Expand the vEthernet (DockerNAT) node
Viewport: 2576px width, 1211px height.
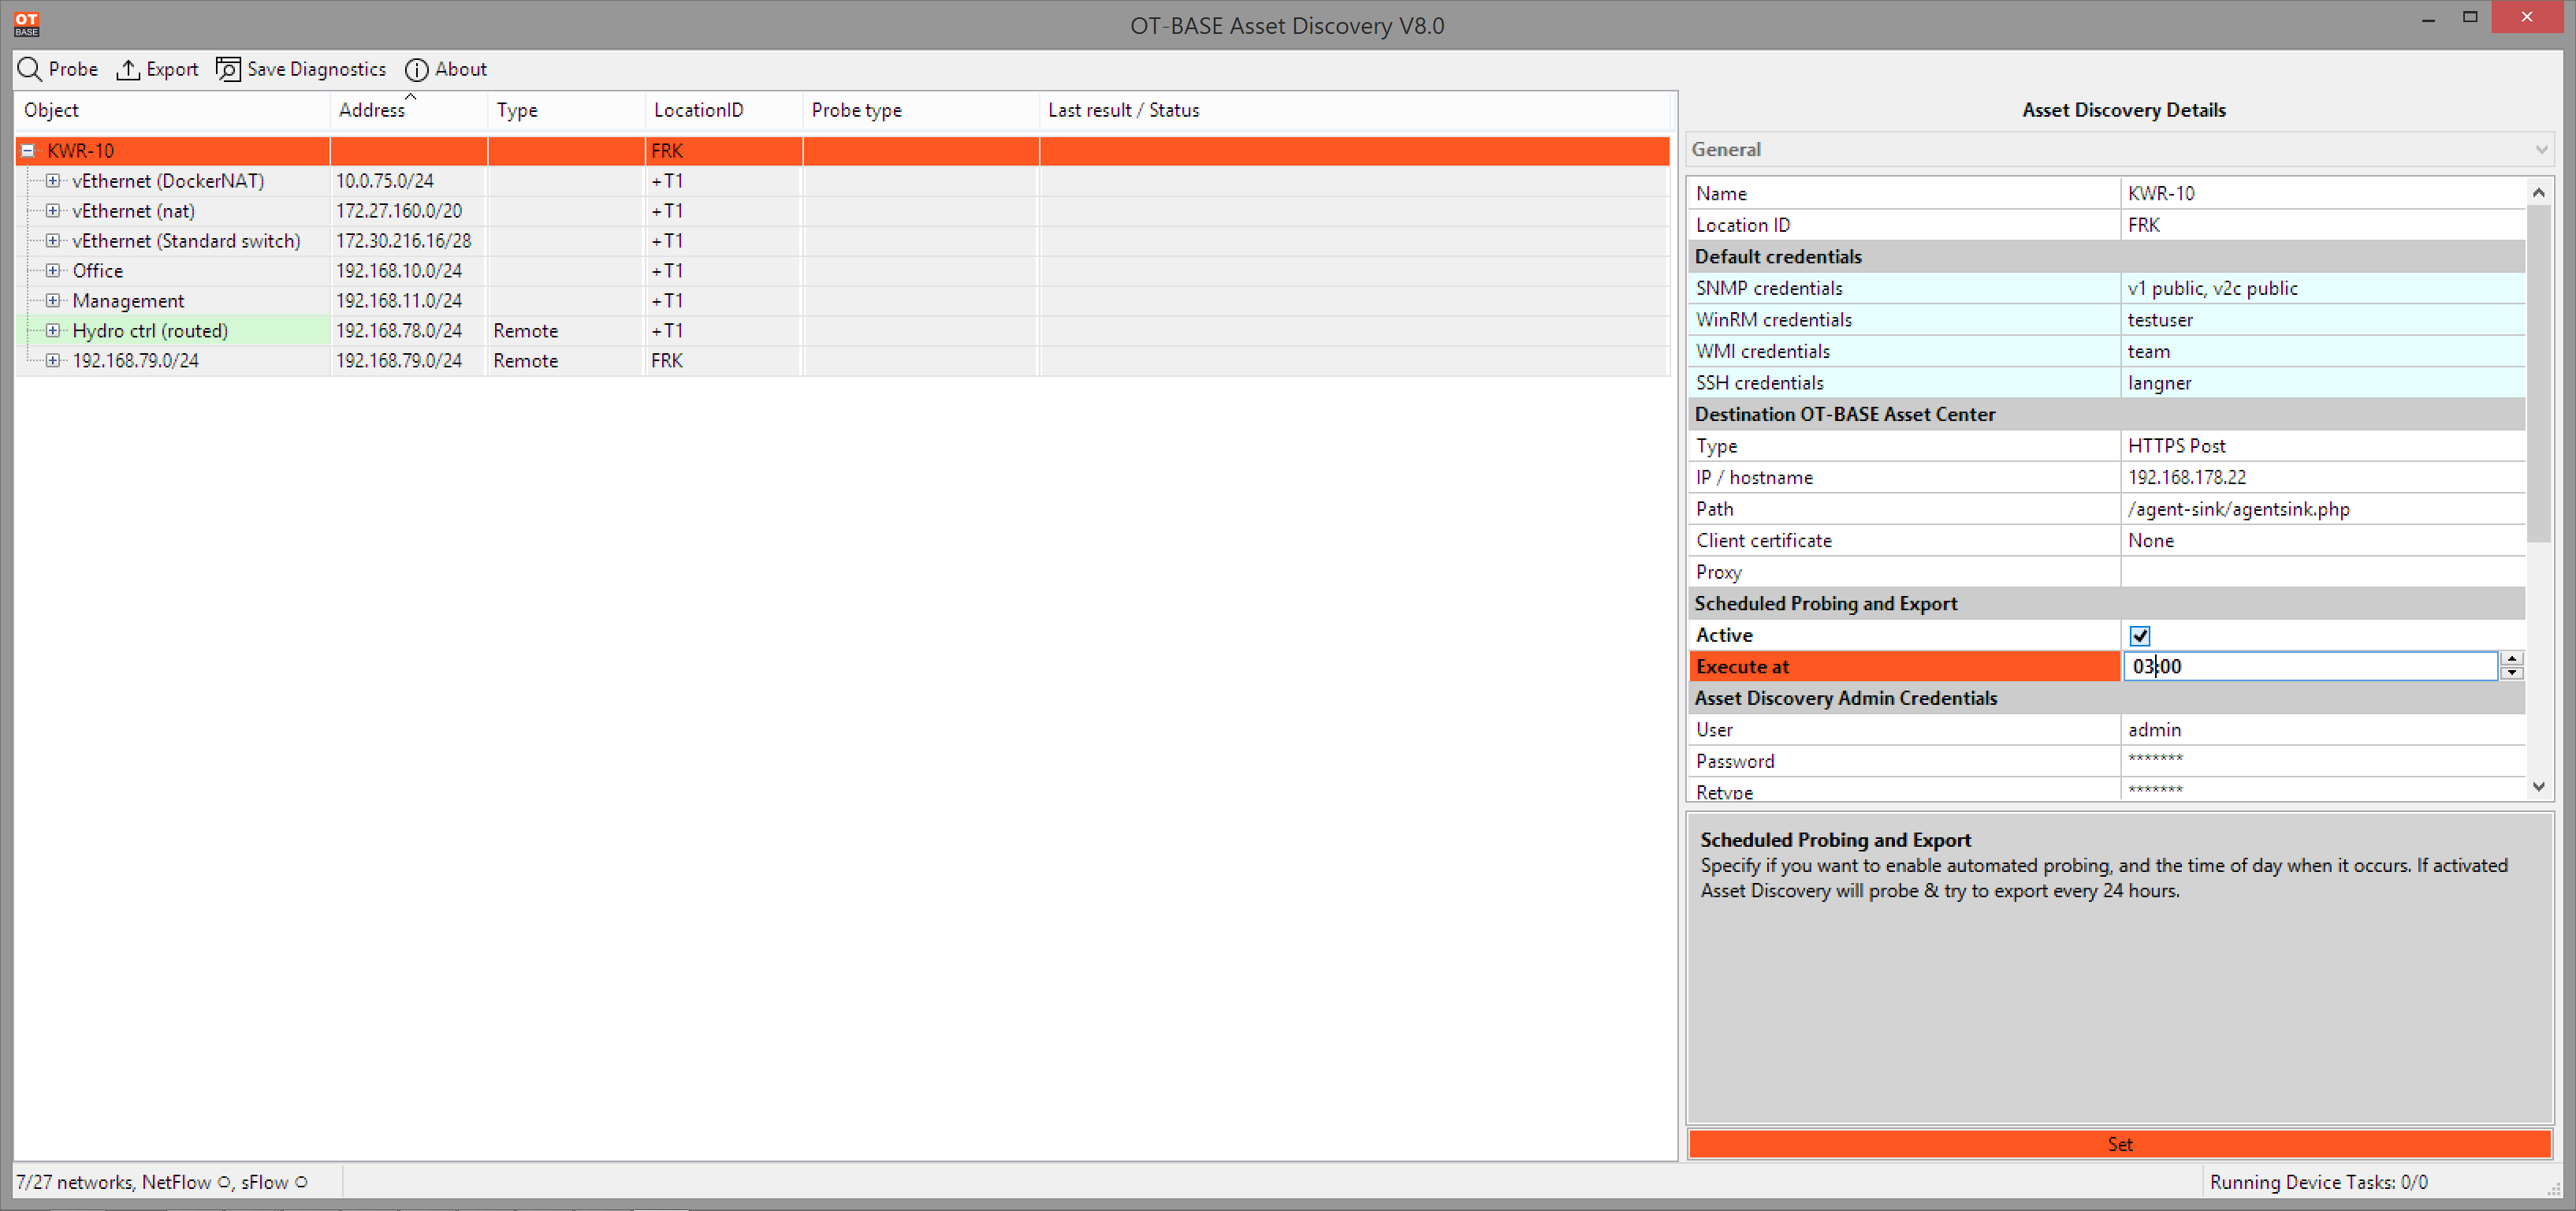pos(53,181)
